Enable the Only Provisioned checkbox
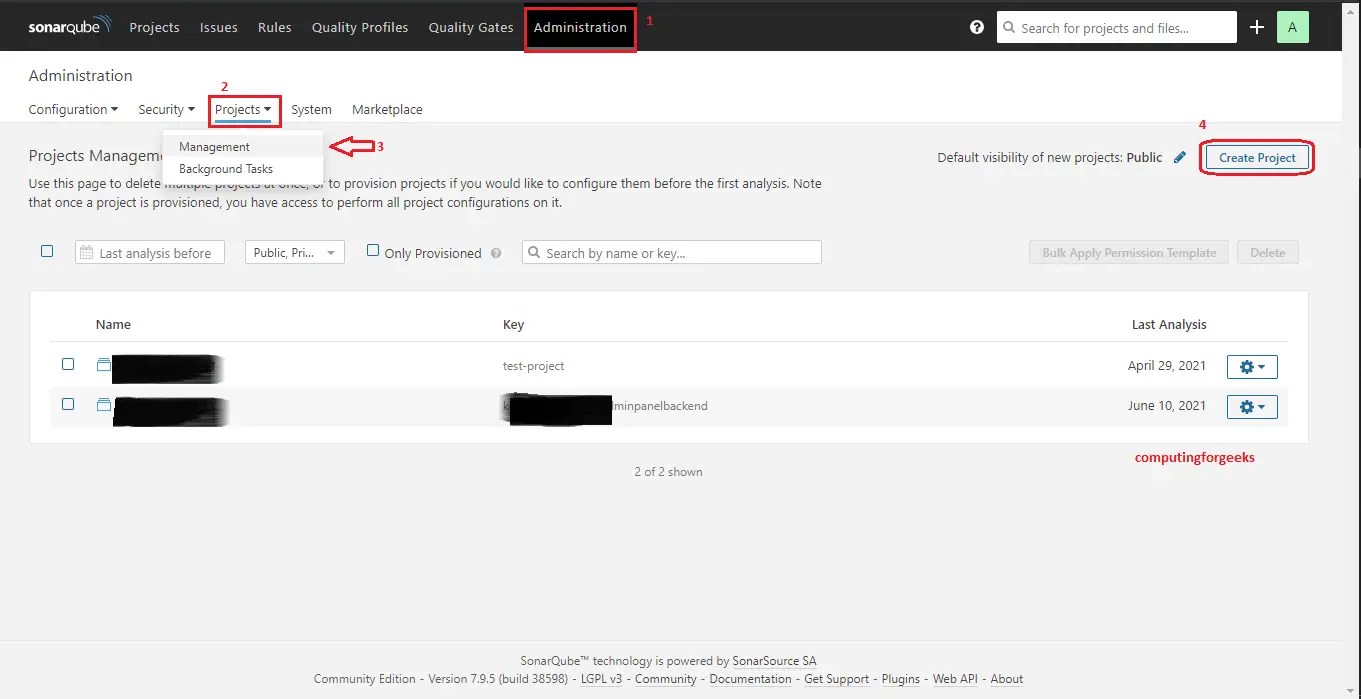The height and width of the screenshot is (699, 1361). pos(371,250)
